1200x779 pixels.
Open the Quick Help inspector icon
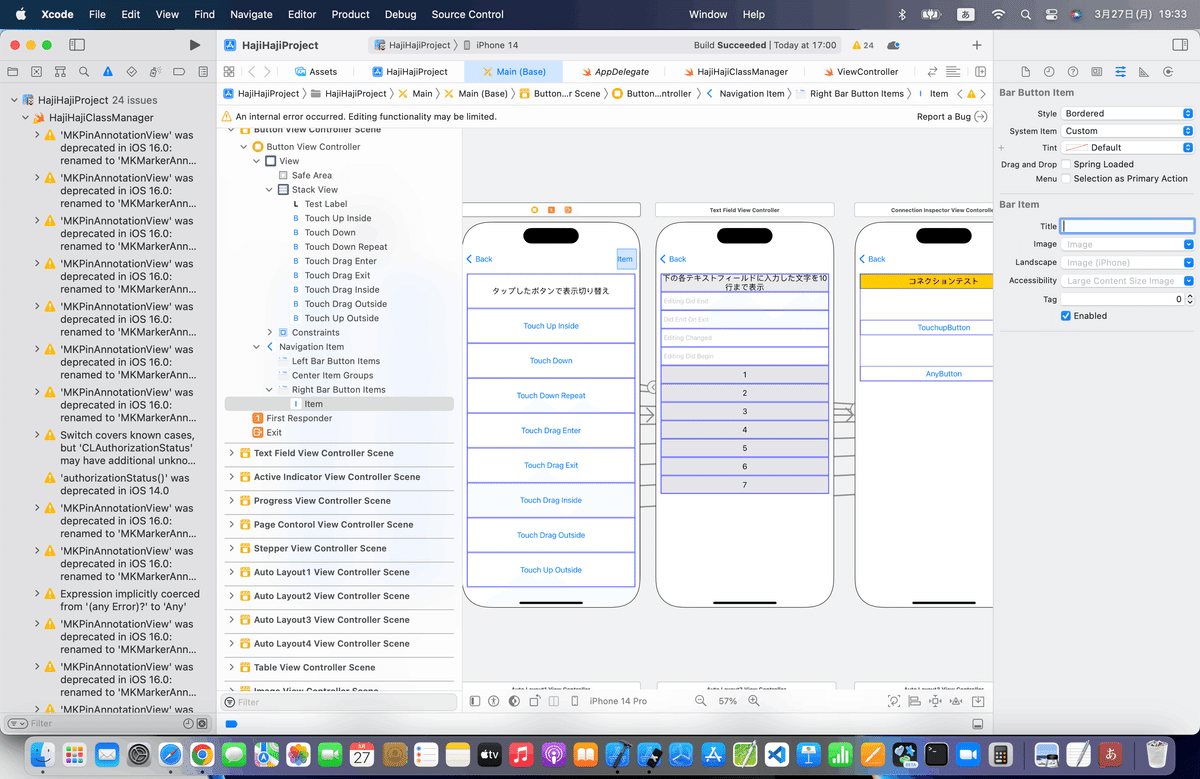[x=1073, y=72]
